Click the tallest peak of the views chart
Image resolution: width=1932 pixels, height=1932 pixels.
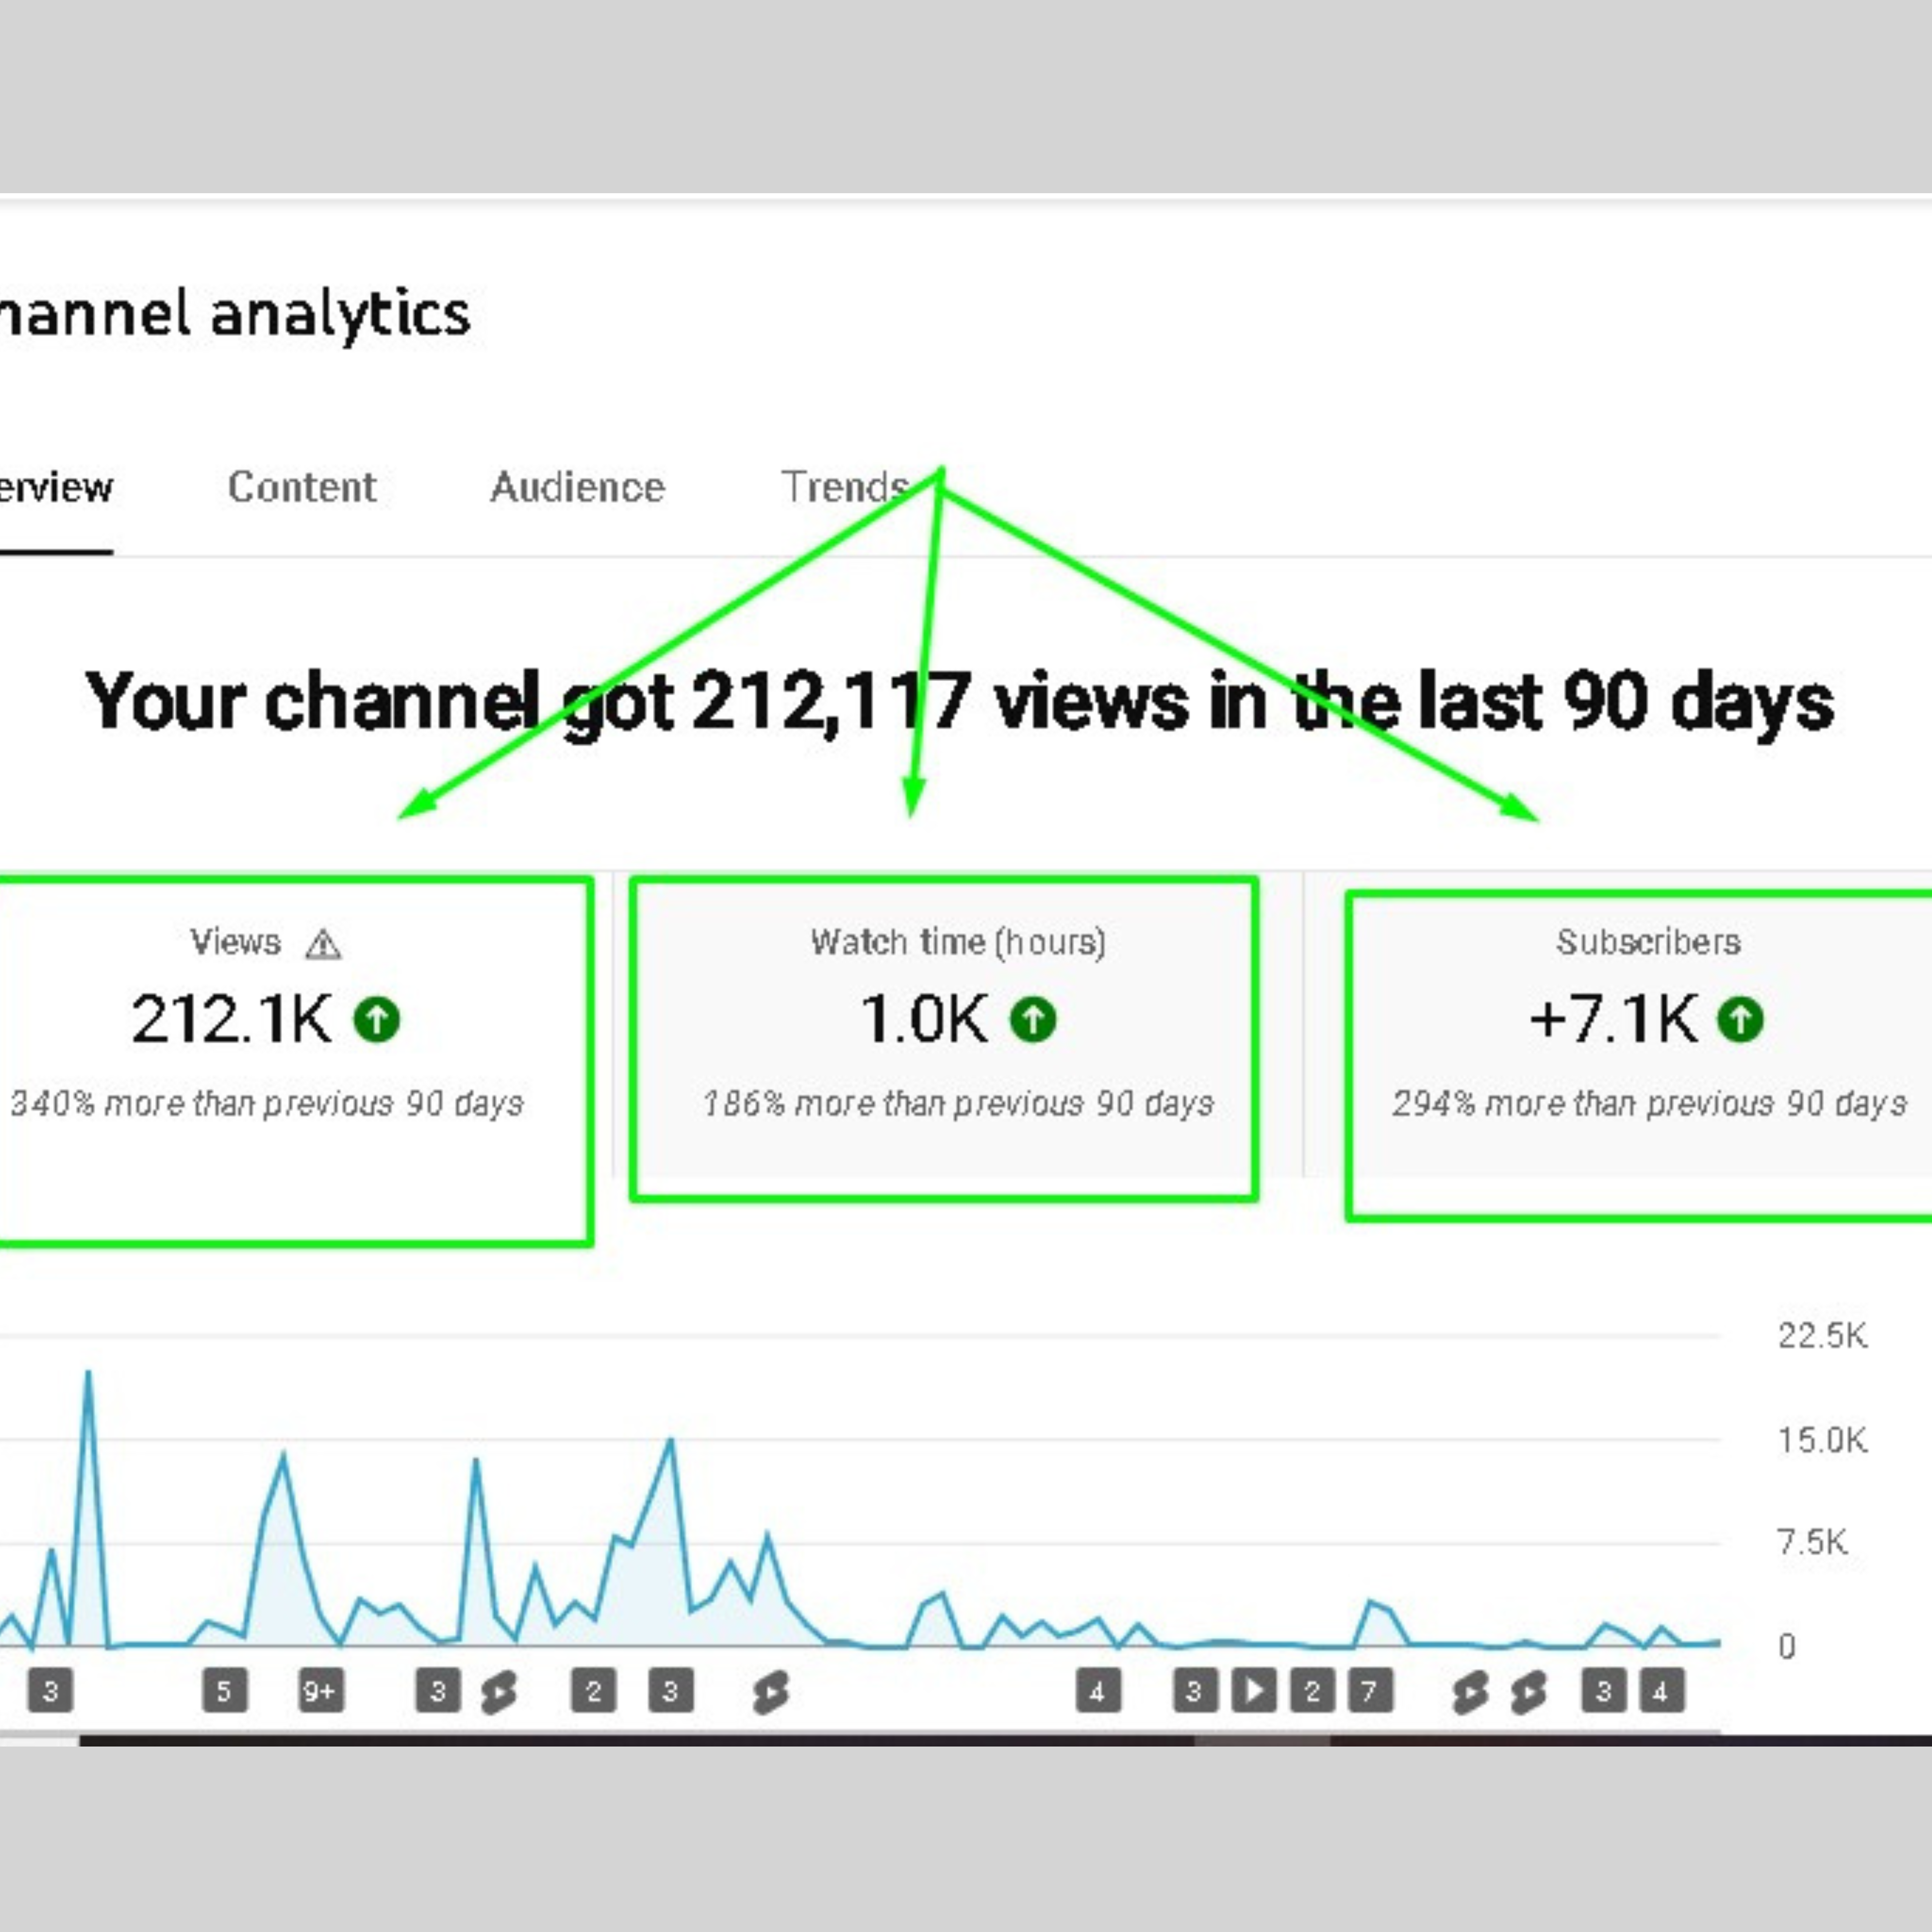pyautogui.click(x=88, y=1373)
